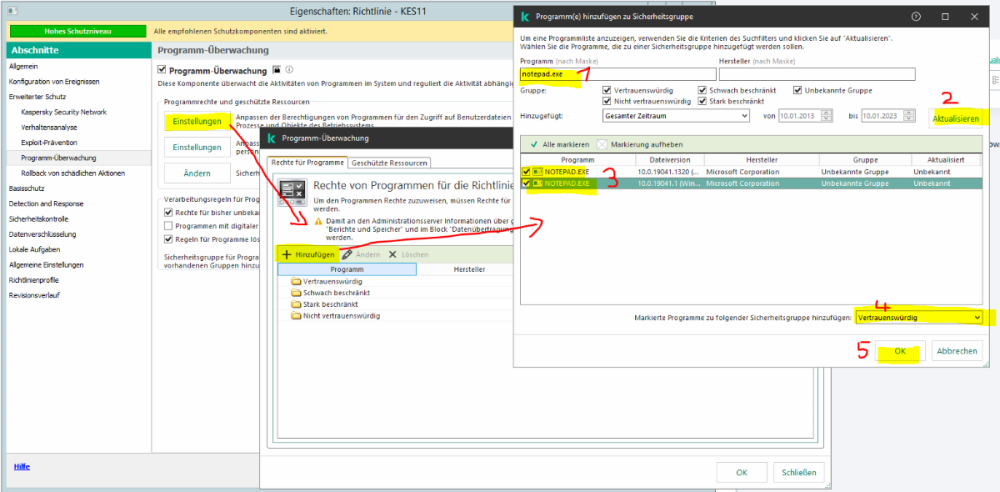Viewport: 1000px width, 492px height.
Task: Enable Programmen mit digitaler checkbox
Action: tap(168, 226)
